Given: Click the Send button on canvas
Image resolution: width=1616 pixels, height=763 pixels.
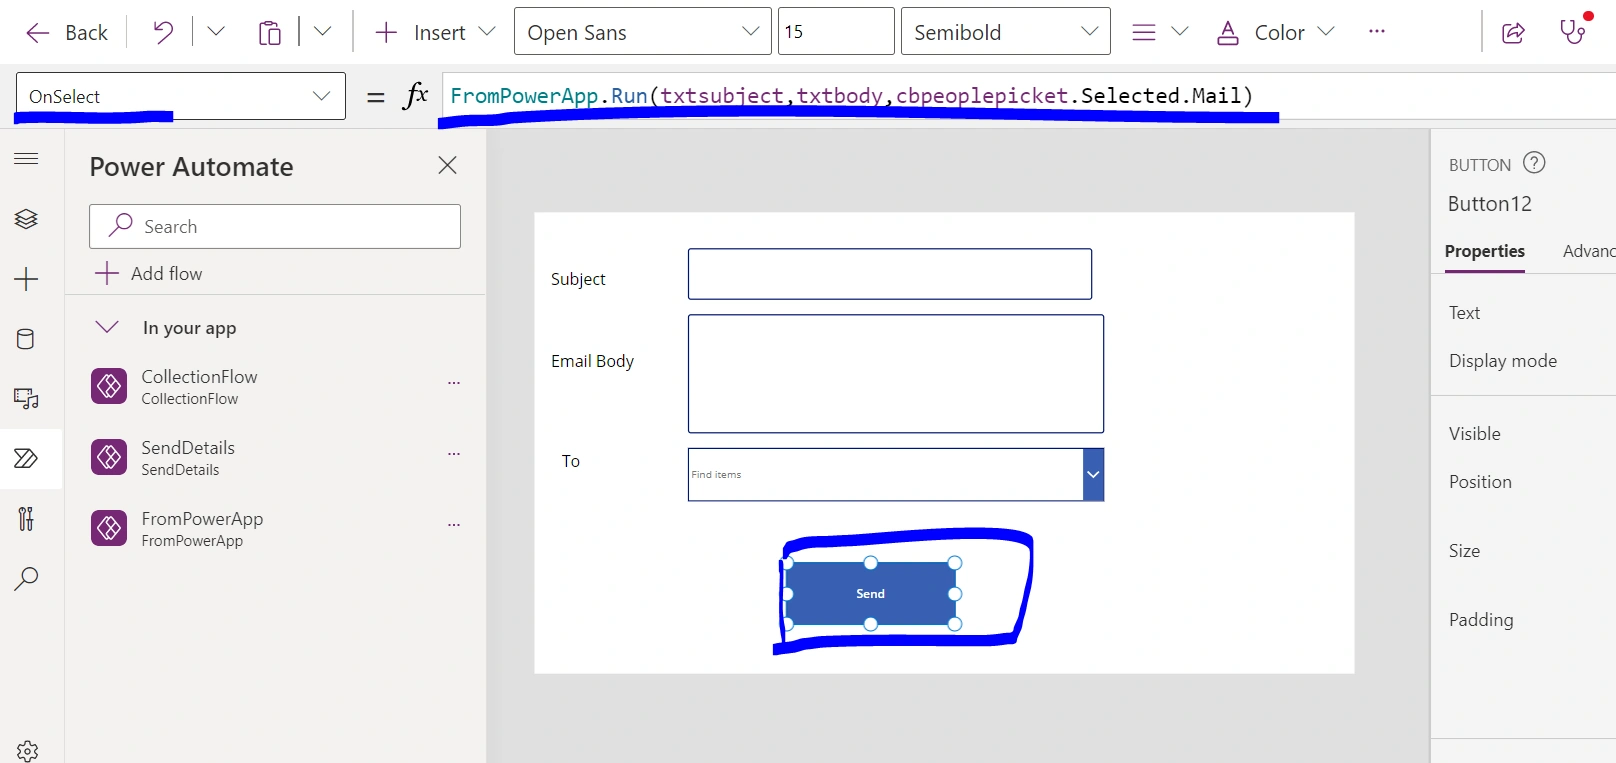Looking at the screenshot, I should [870, 593].
